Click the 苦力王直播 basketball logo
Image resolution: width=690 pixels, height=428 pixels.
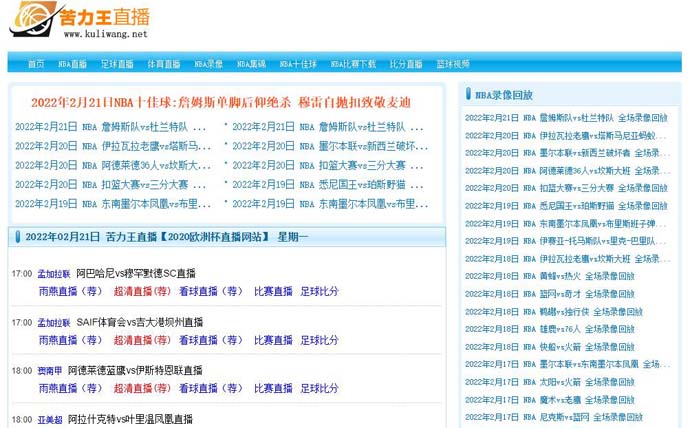coord(80,20)
